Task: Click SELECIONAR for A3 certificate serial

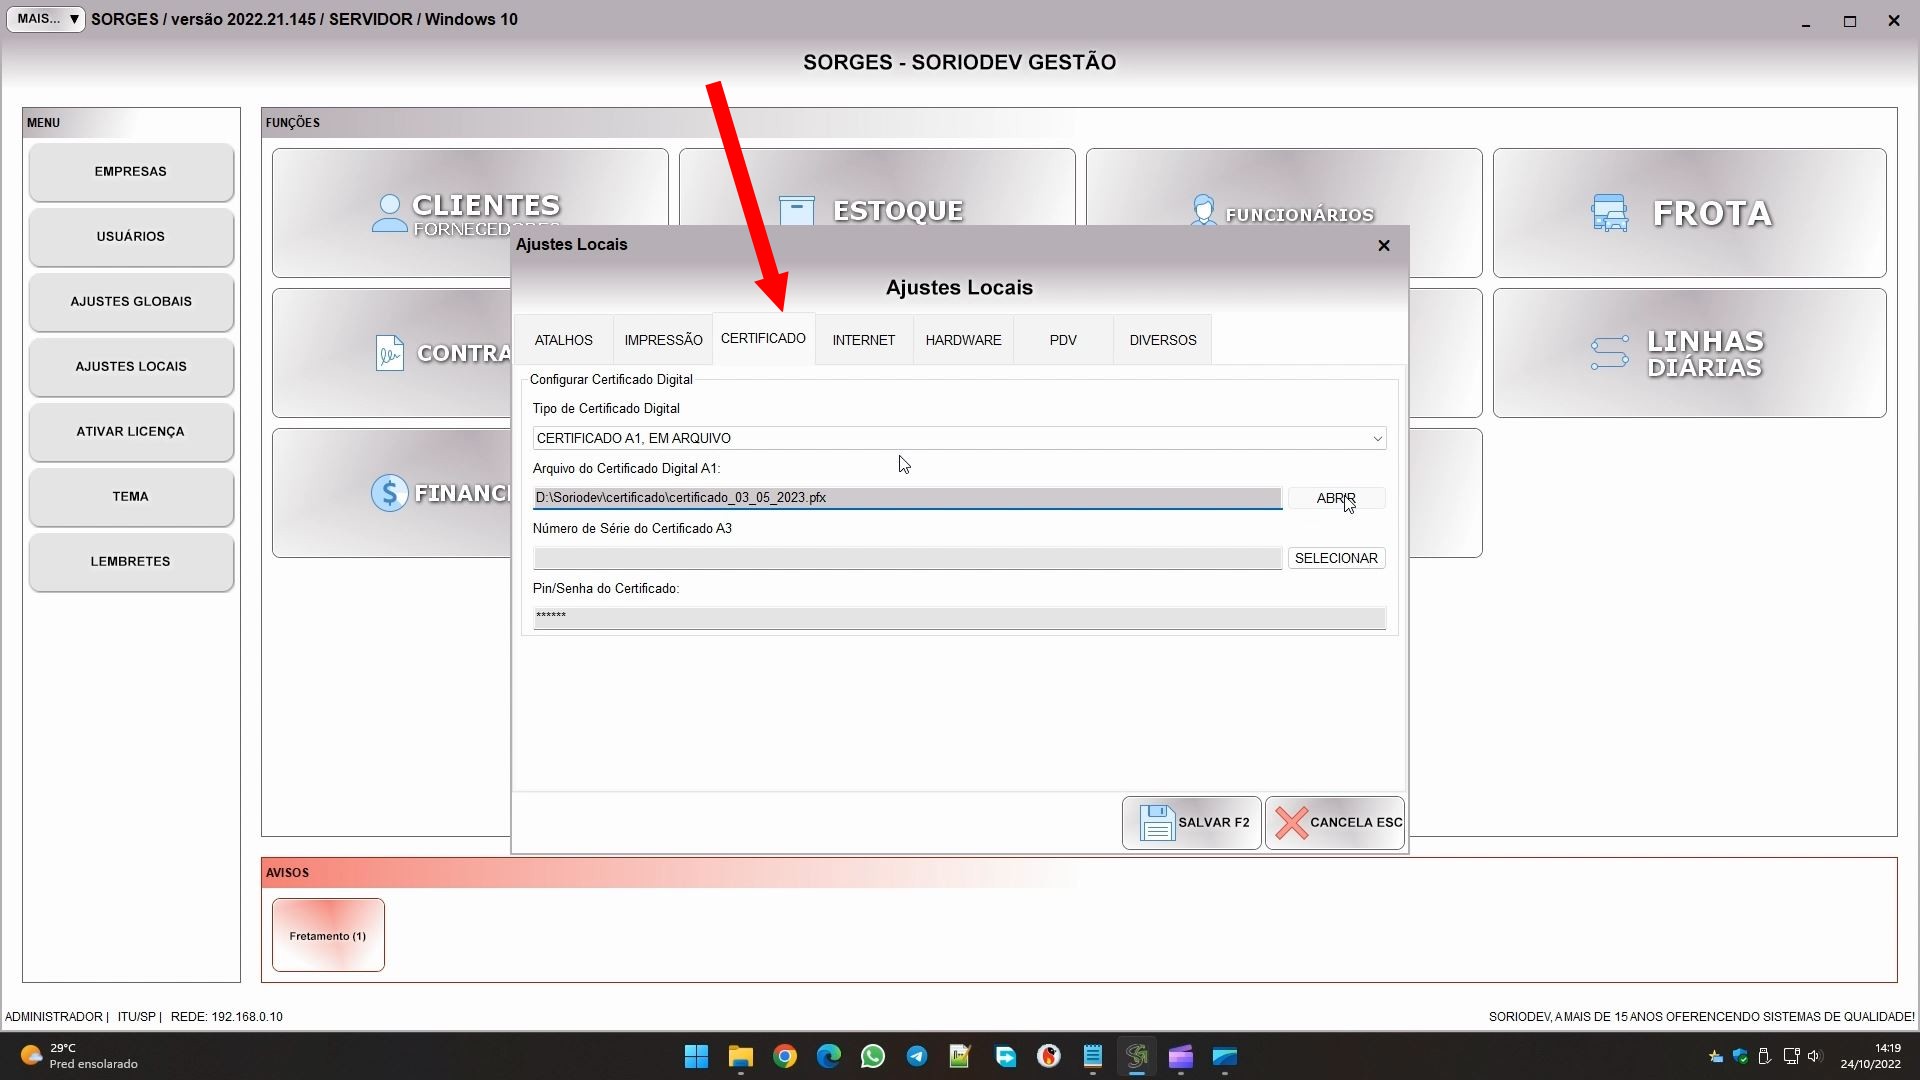Action: coord(1336,558)
